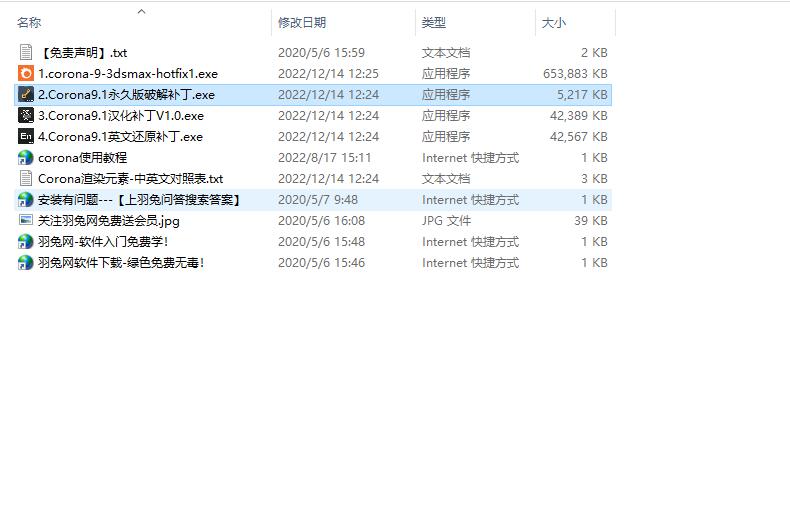Image resolution: width=790 pixels, height=521 pixels.
Task: Select the 安装有问题---【上羽兔问答搜索答案】 shortcut
Action: coord(139,199)
